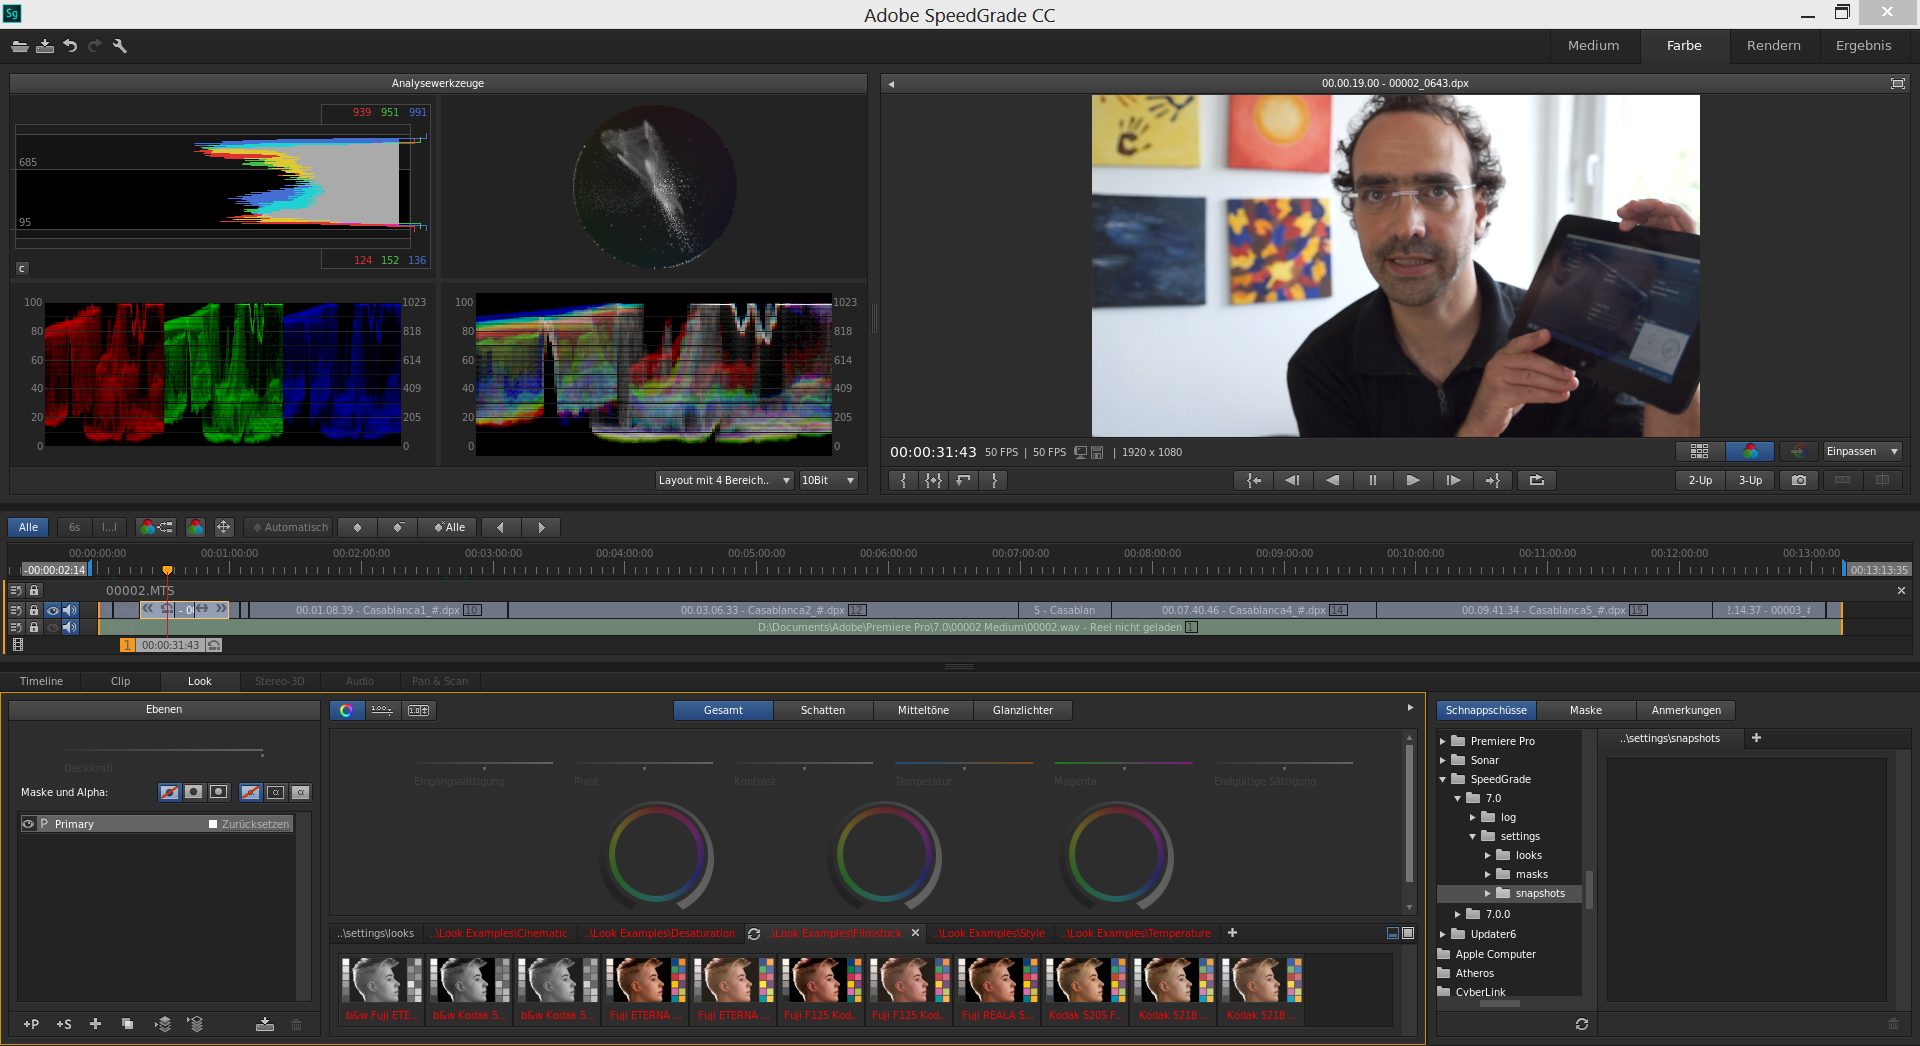Toggle the lock on the 00002.MTS track
Image resolution: width=1920 pixels, height=1046 pixels.
(x=34, y=591)
